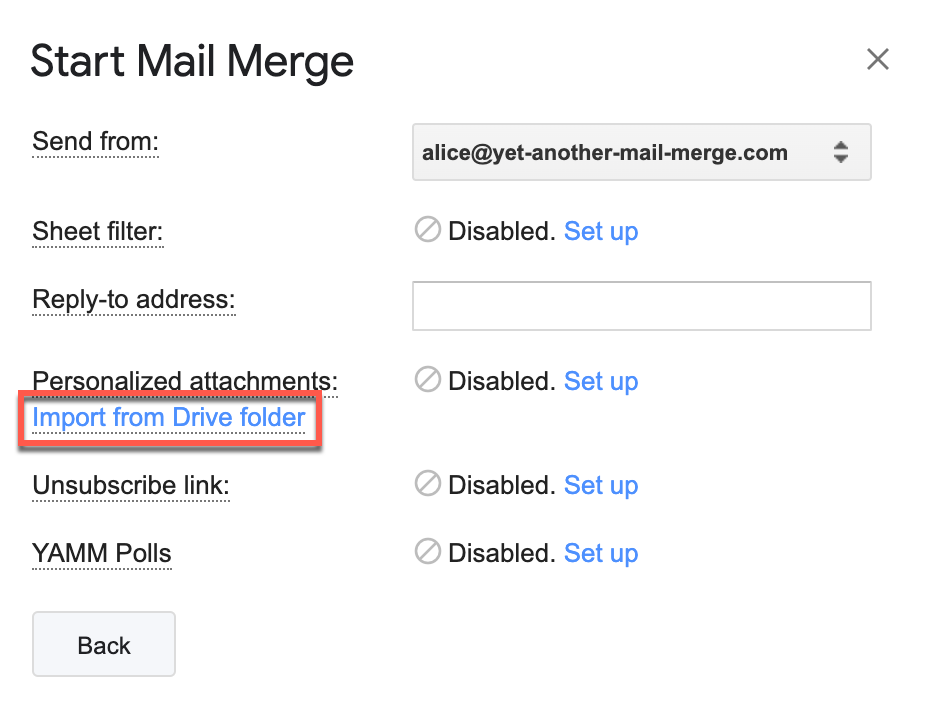Click the up-down arrows in sender selector
The image size is (938, 708).
click(x=841, y=153)
